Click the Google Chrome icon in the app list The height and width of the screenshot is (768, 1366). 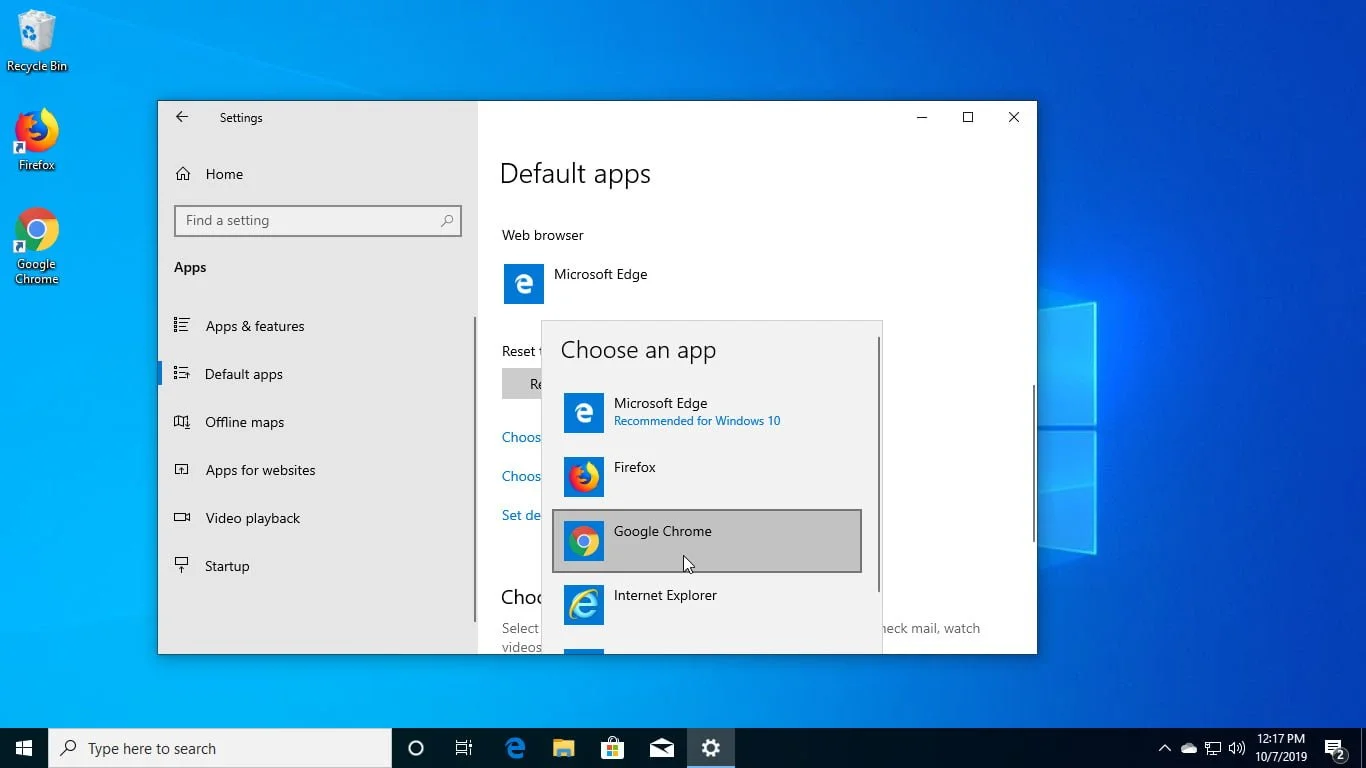pos(584,541)
